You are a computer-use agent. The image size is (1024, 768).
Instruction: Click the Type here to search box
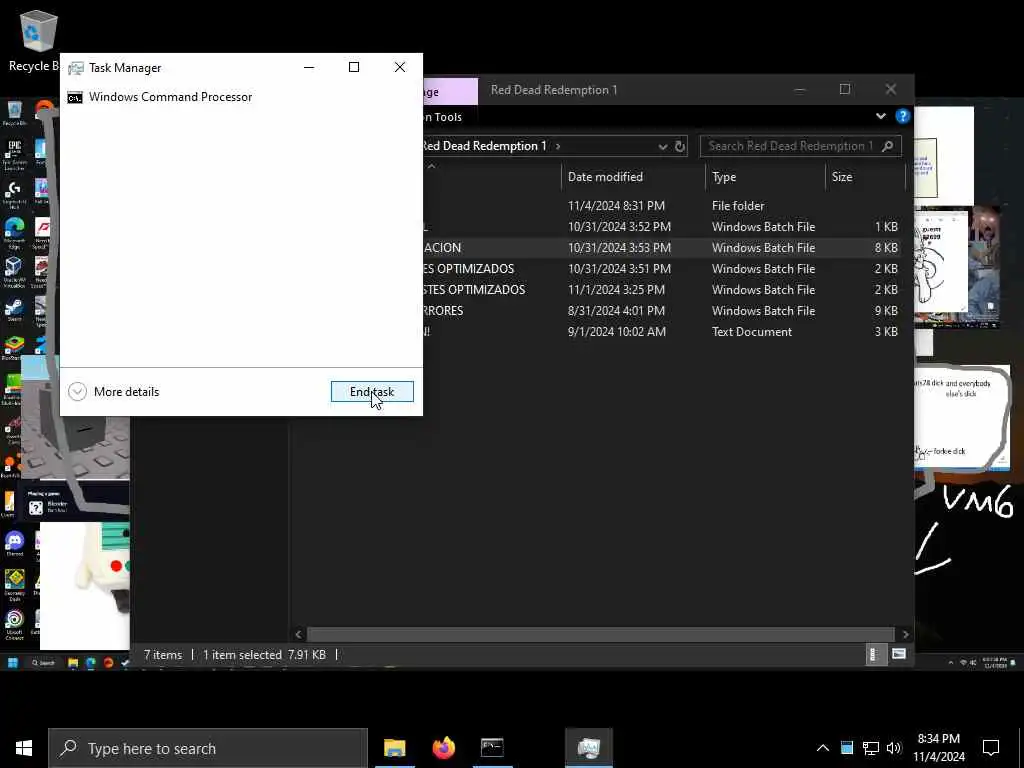pyautogui.click(x=208, y=748)
